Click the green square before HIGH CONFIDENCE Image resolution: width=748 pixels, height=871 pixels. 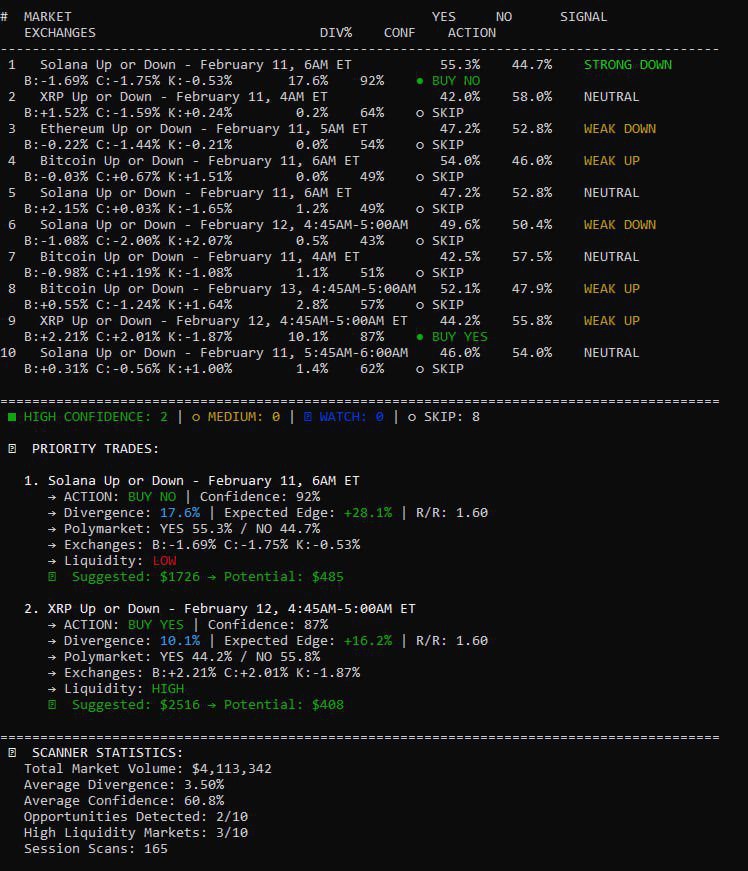12,417
